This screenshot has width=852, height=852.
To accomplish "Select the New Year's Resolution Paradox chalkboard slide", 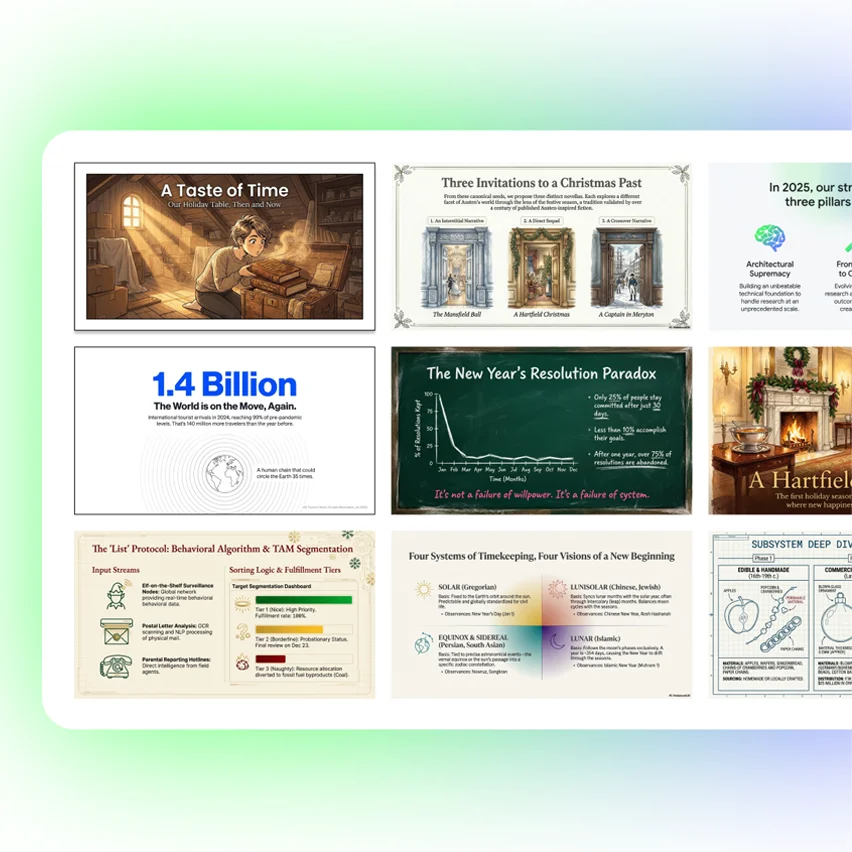I will tap(541, 430).
